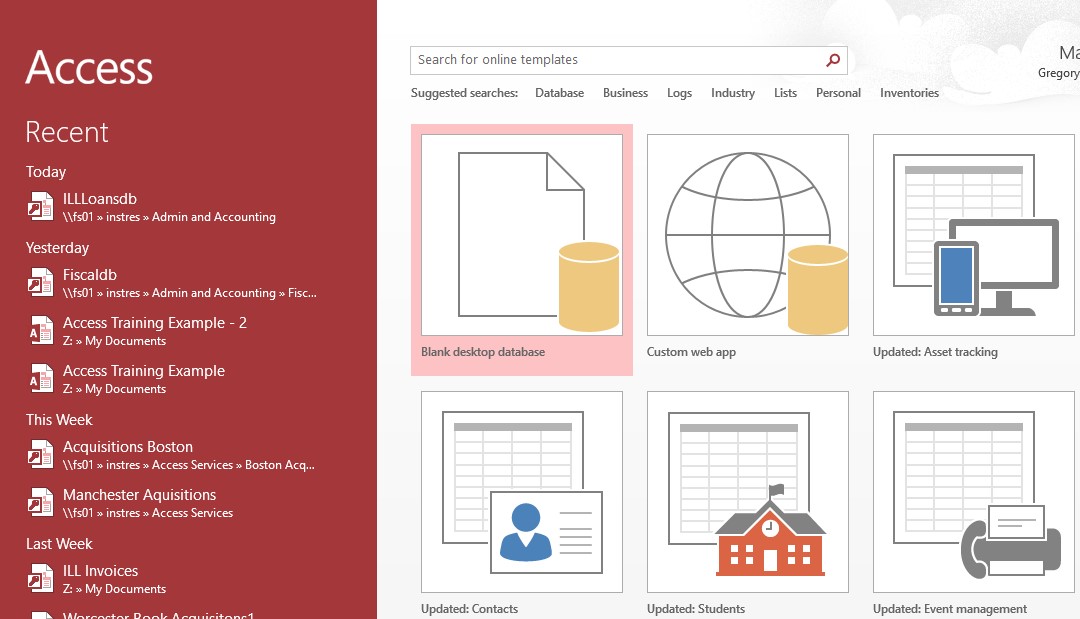
Task: Open the Manchester Aquisitions file icon
Action: (41, 502)
